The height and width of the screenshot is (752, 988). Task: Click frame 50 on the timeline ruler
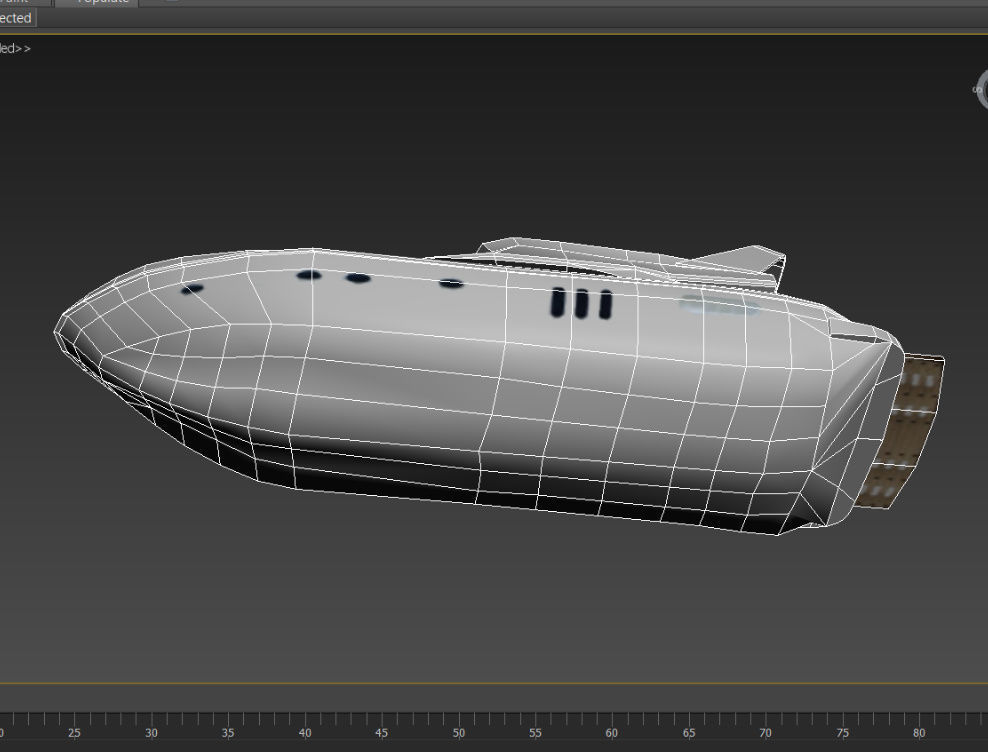tap(459, 732)
